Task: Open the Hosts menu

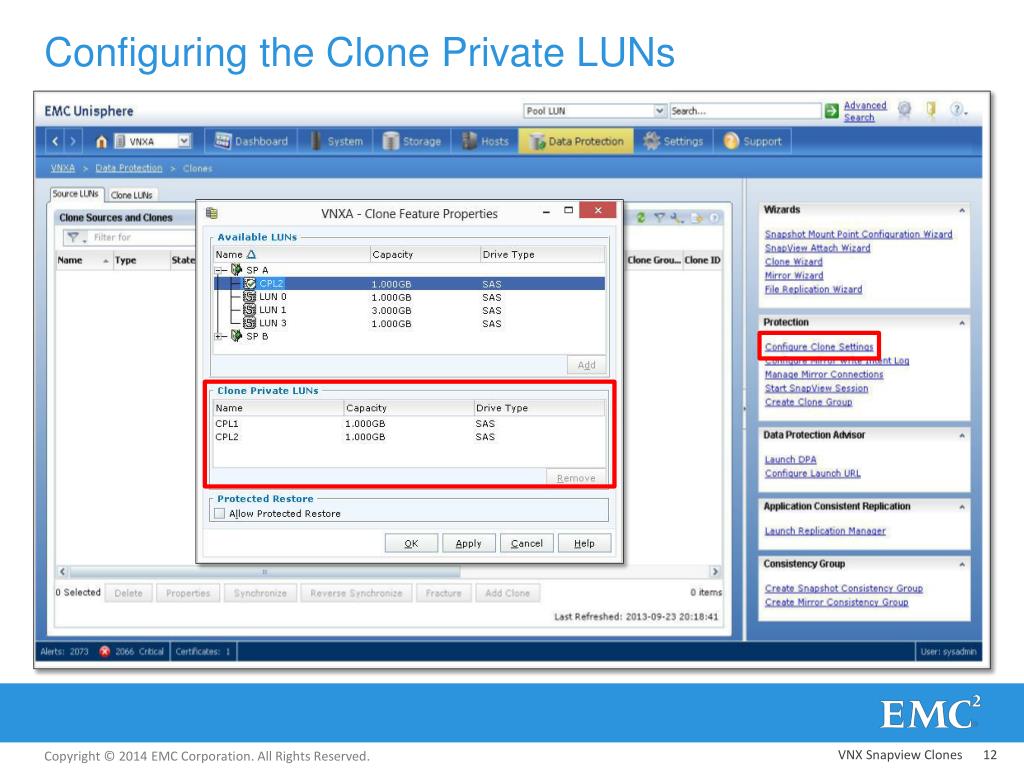Action: (x=485, y=141)
